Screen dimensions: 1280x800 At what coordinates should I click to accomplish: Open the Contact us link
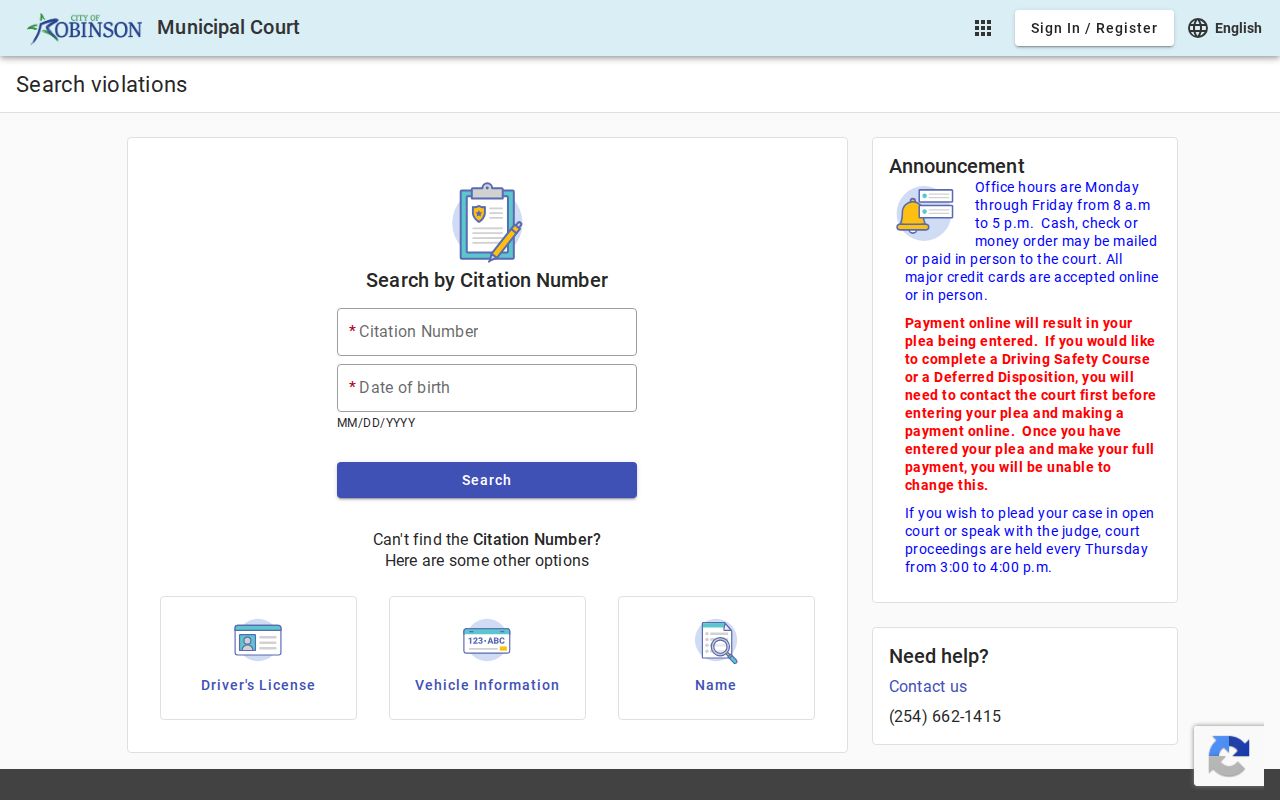(928, 686)
